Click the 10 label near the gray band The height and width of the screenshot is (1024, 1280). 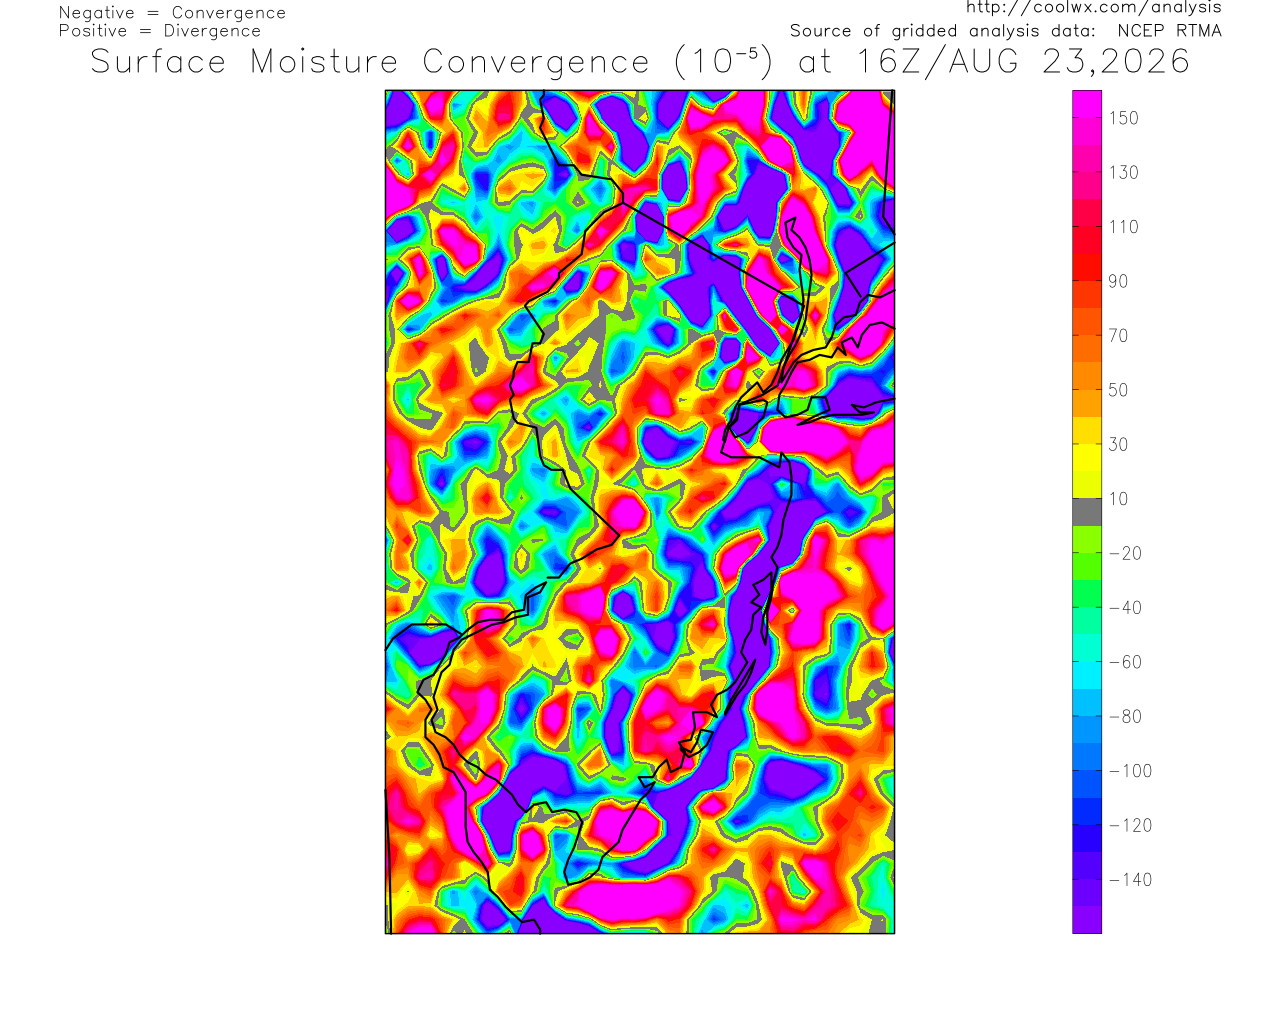click(1118, 499)
